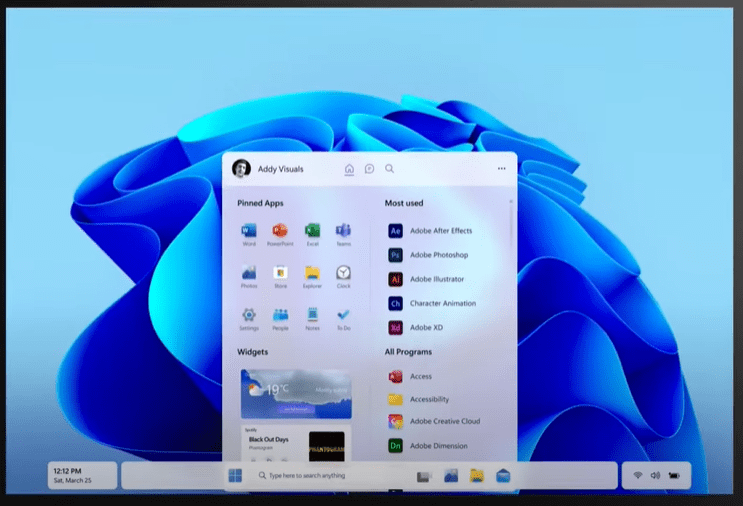Open the Mail icon on taskbar
This screenshot has height=506, width=743.
[x=503, y=476]
